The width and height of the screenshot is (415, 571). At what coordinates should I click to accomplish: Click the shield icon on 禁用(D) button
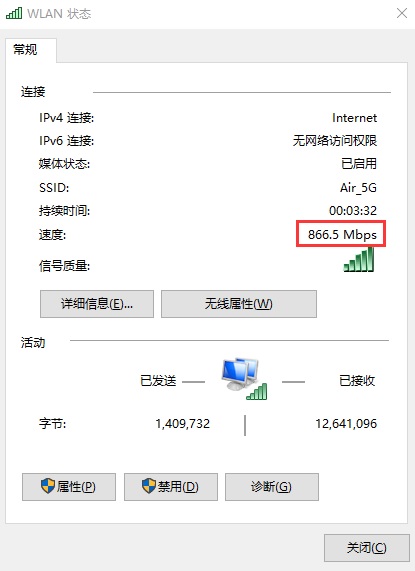click(x=149, y=486)
